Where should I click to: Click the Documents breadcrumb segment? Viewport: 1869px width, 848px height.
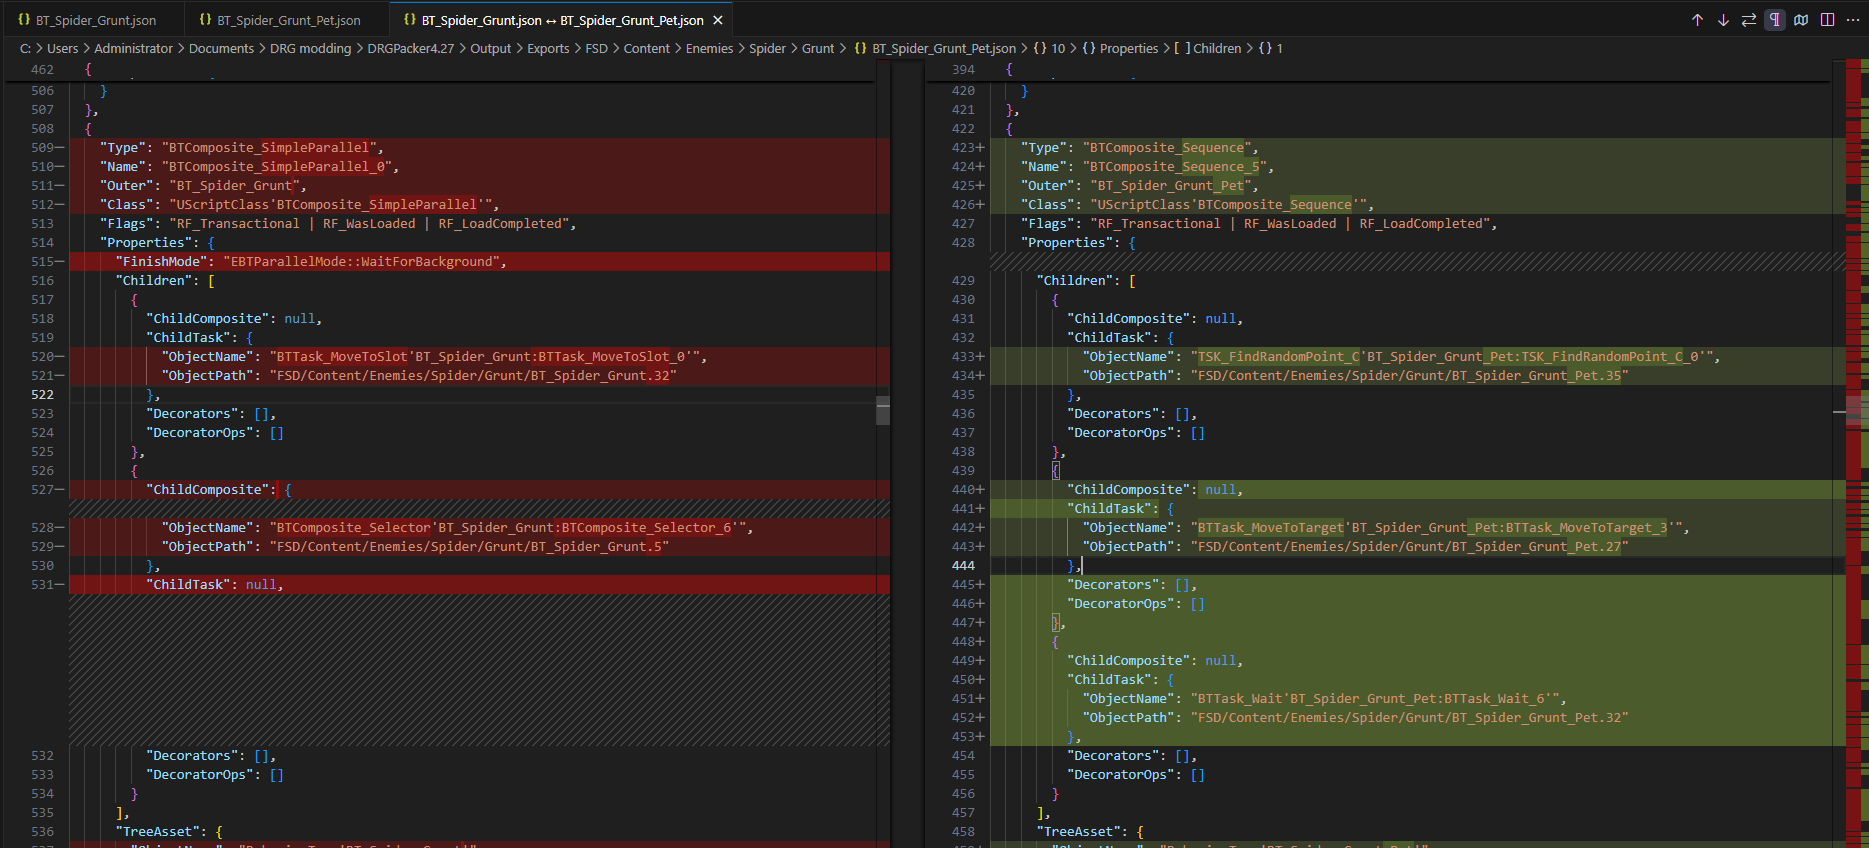point(221,48)
